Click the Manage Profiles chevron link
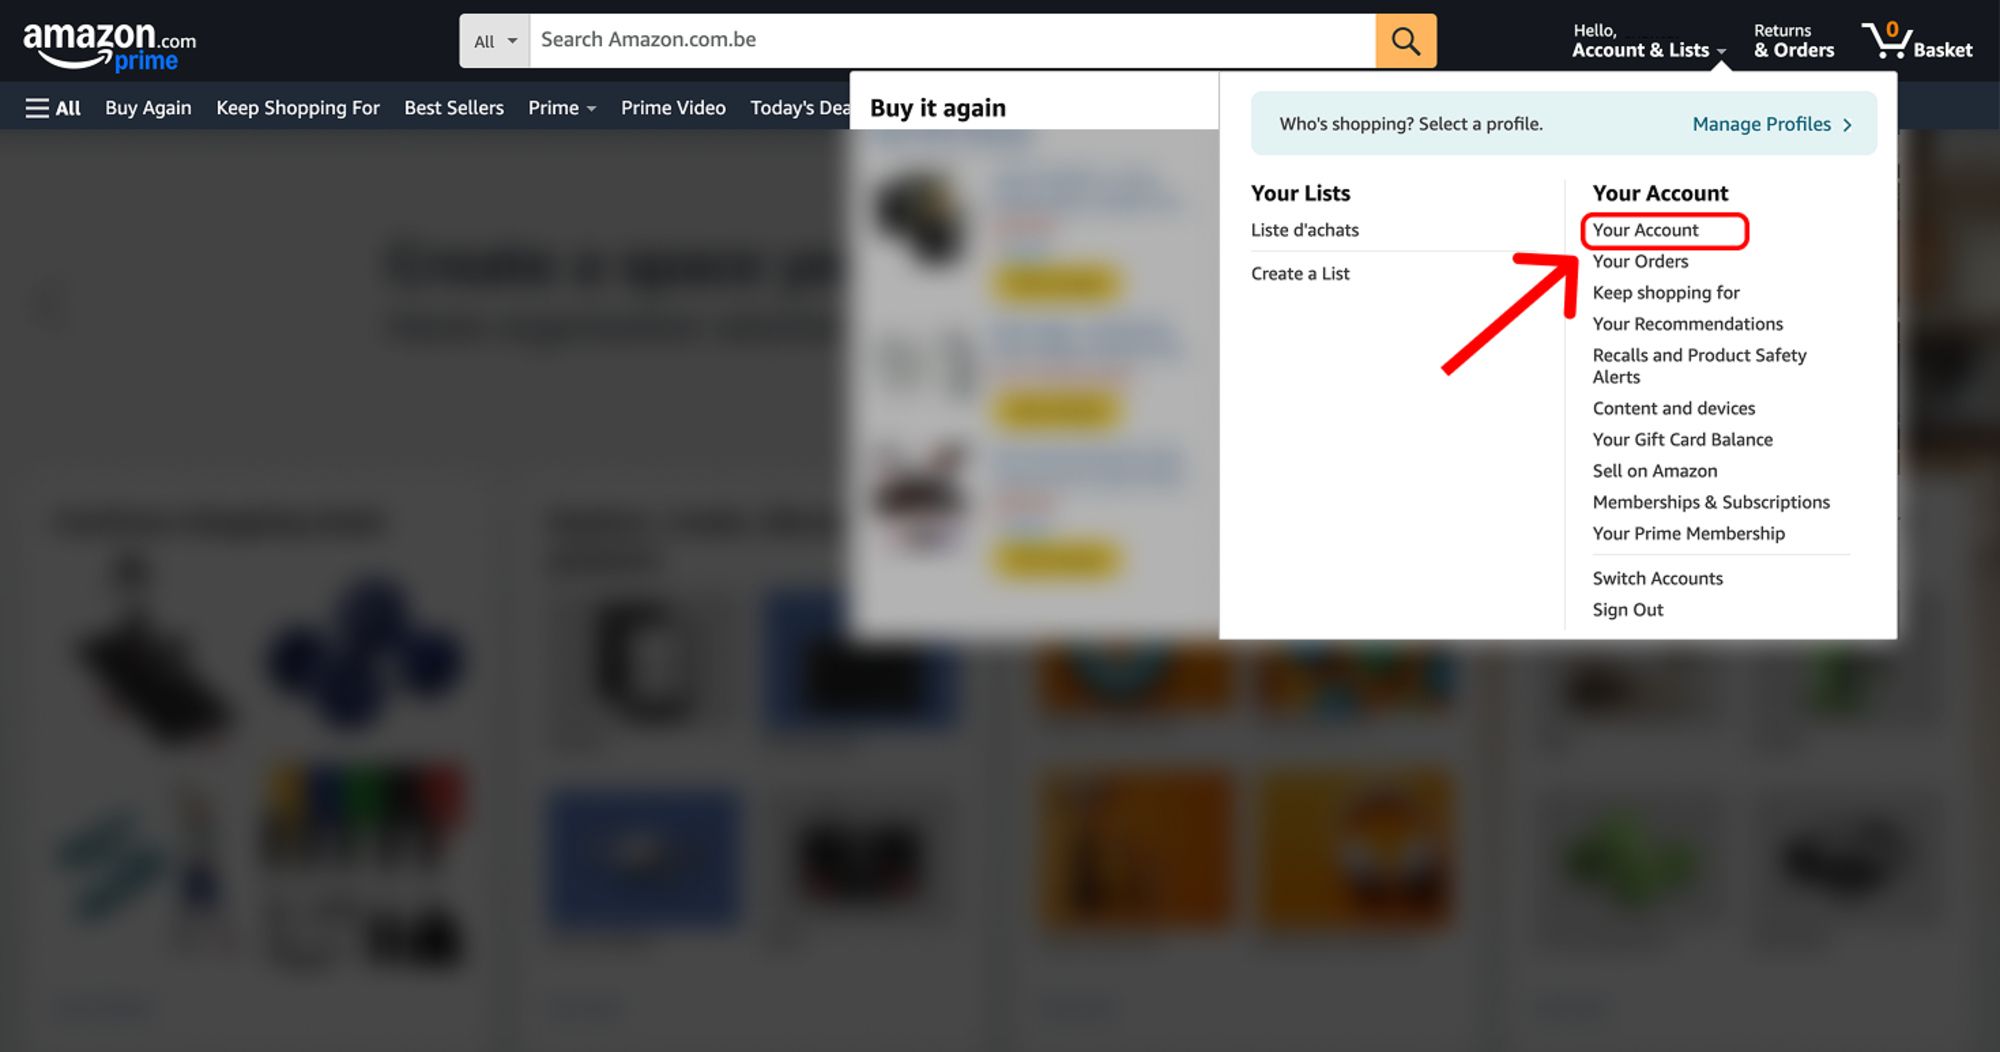 pos(1772,124)
